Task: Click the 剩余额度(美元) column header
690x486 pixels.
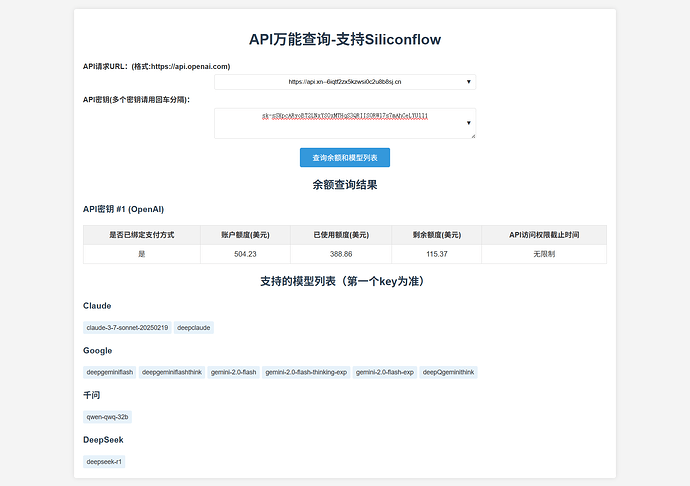Action: click(437, 235)
